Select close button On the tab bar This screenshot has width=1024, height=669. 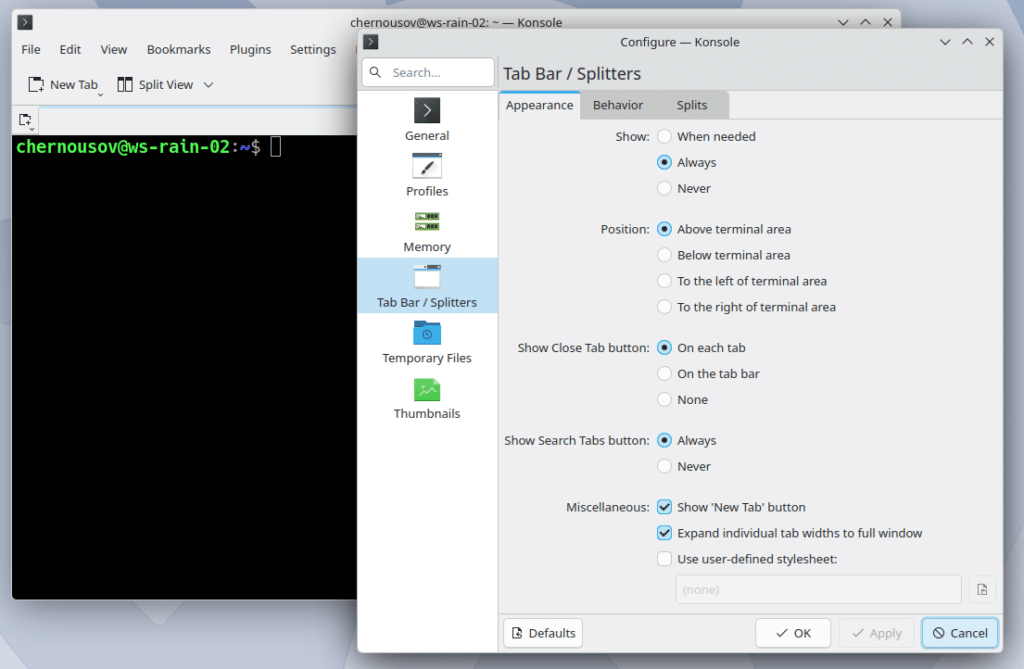coord(709,374)
